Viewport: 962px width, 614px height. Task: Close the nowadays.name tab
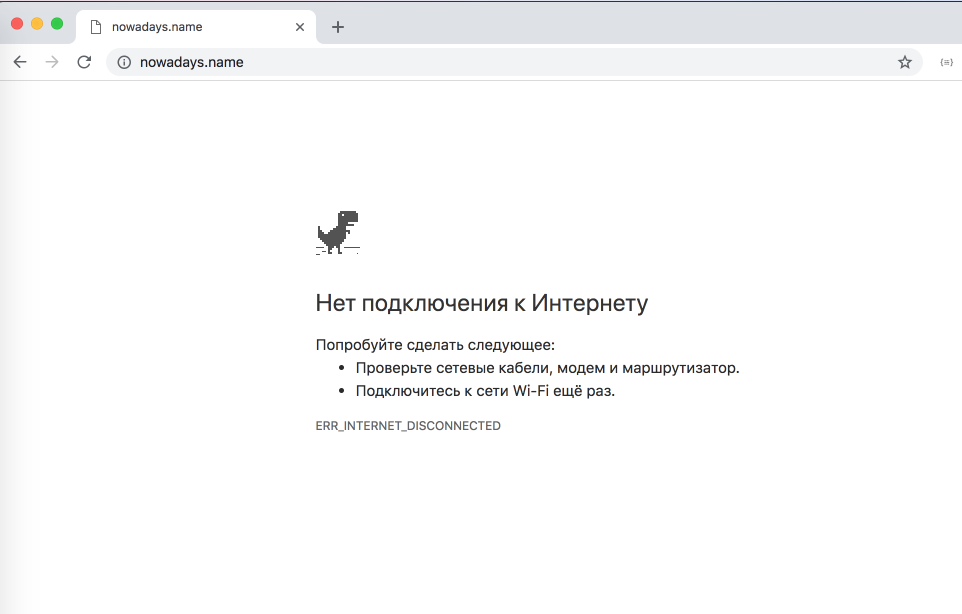point(299,27)
